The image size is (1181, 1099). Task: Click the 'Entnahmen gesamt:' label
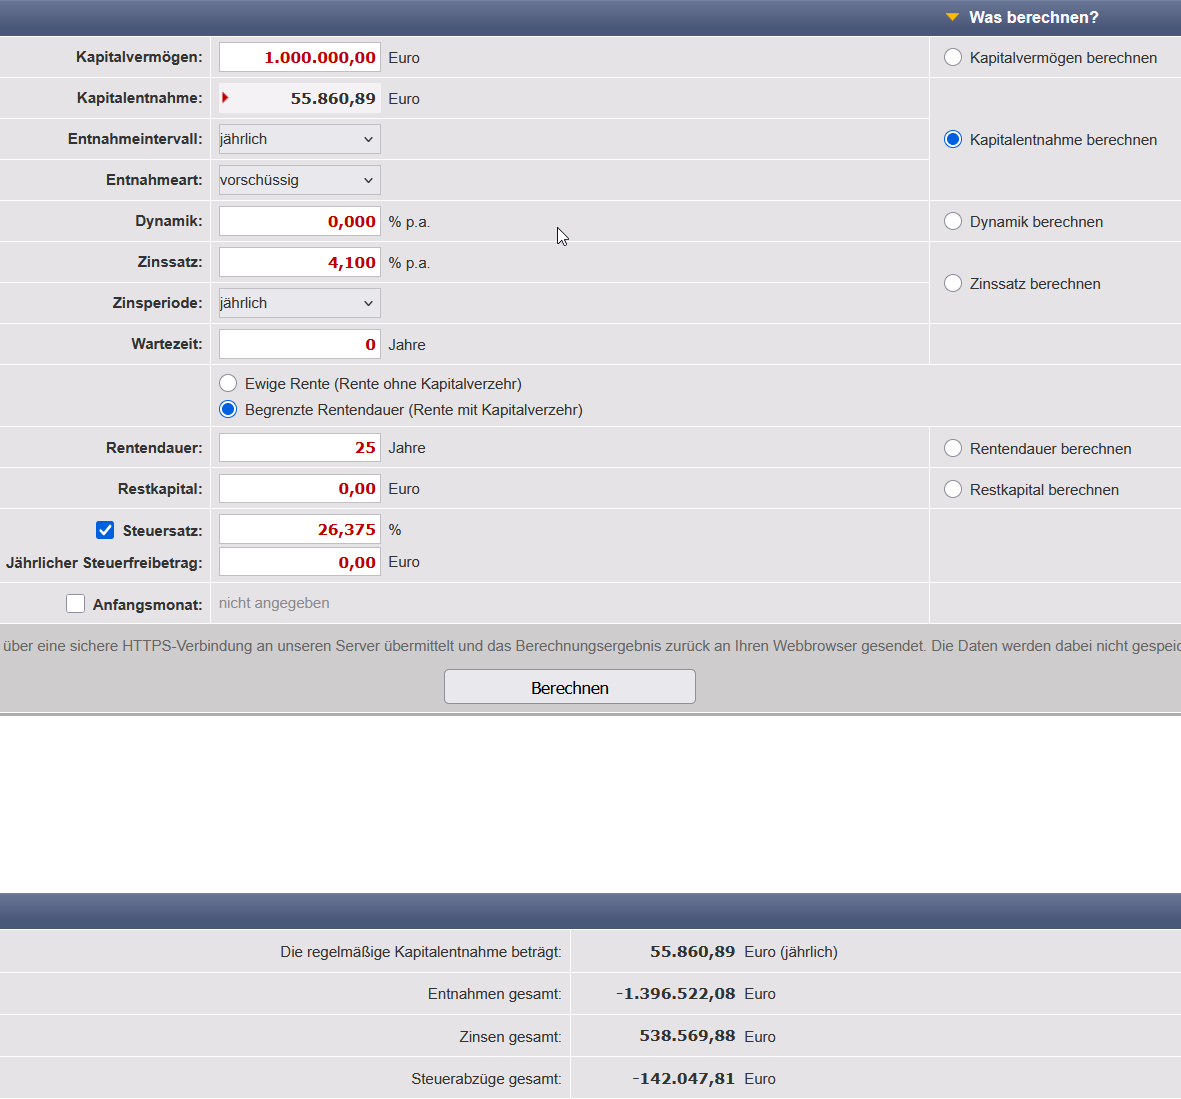coord(495,994)
